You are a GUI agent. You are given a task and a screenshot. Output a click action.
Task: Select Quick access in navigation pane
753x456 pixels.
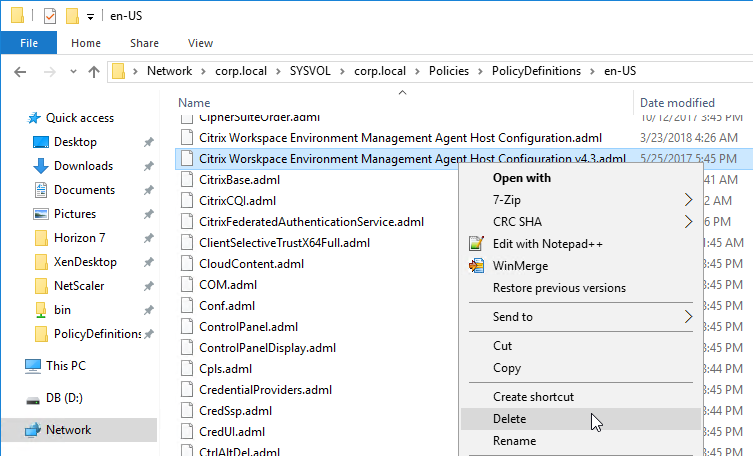click(80, 118)
